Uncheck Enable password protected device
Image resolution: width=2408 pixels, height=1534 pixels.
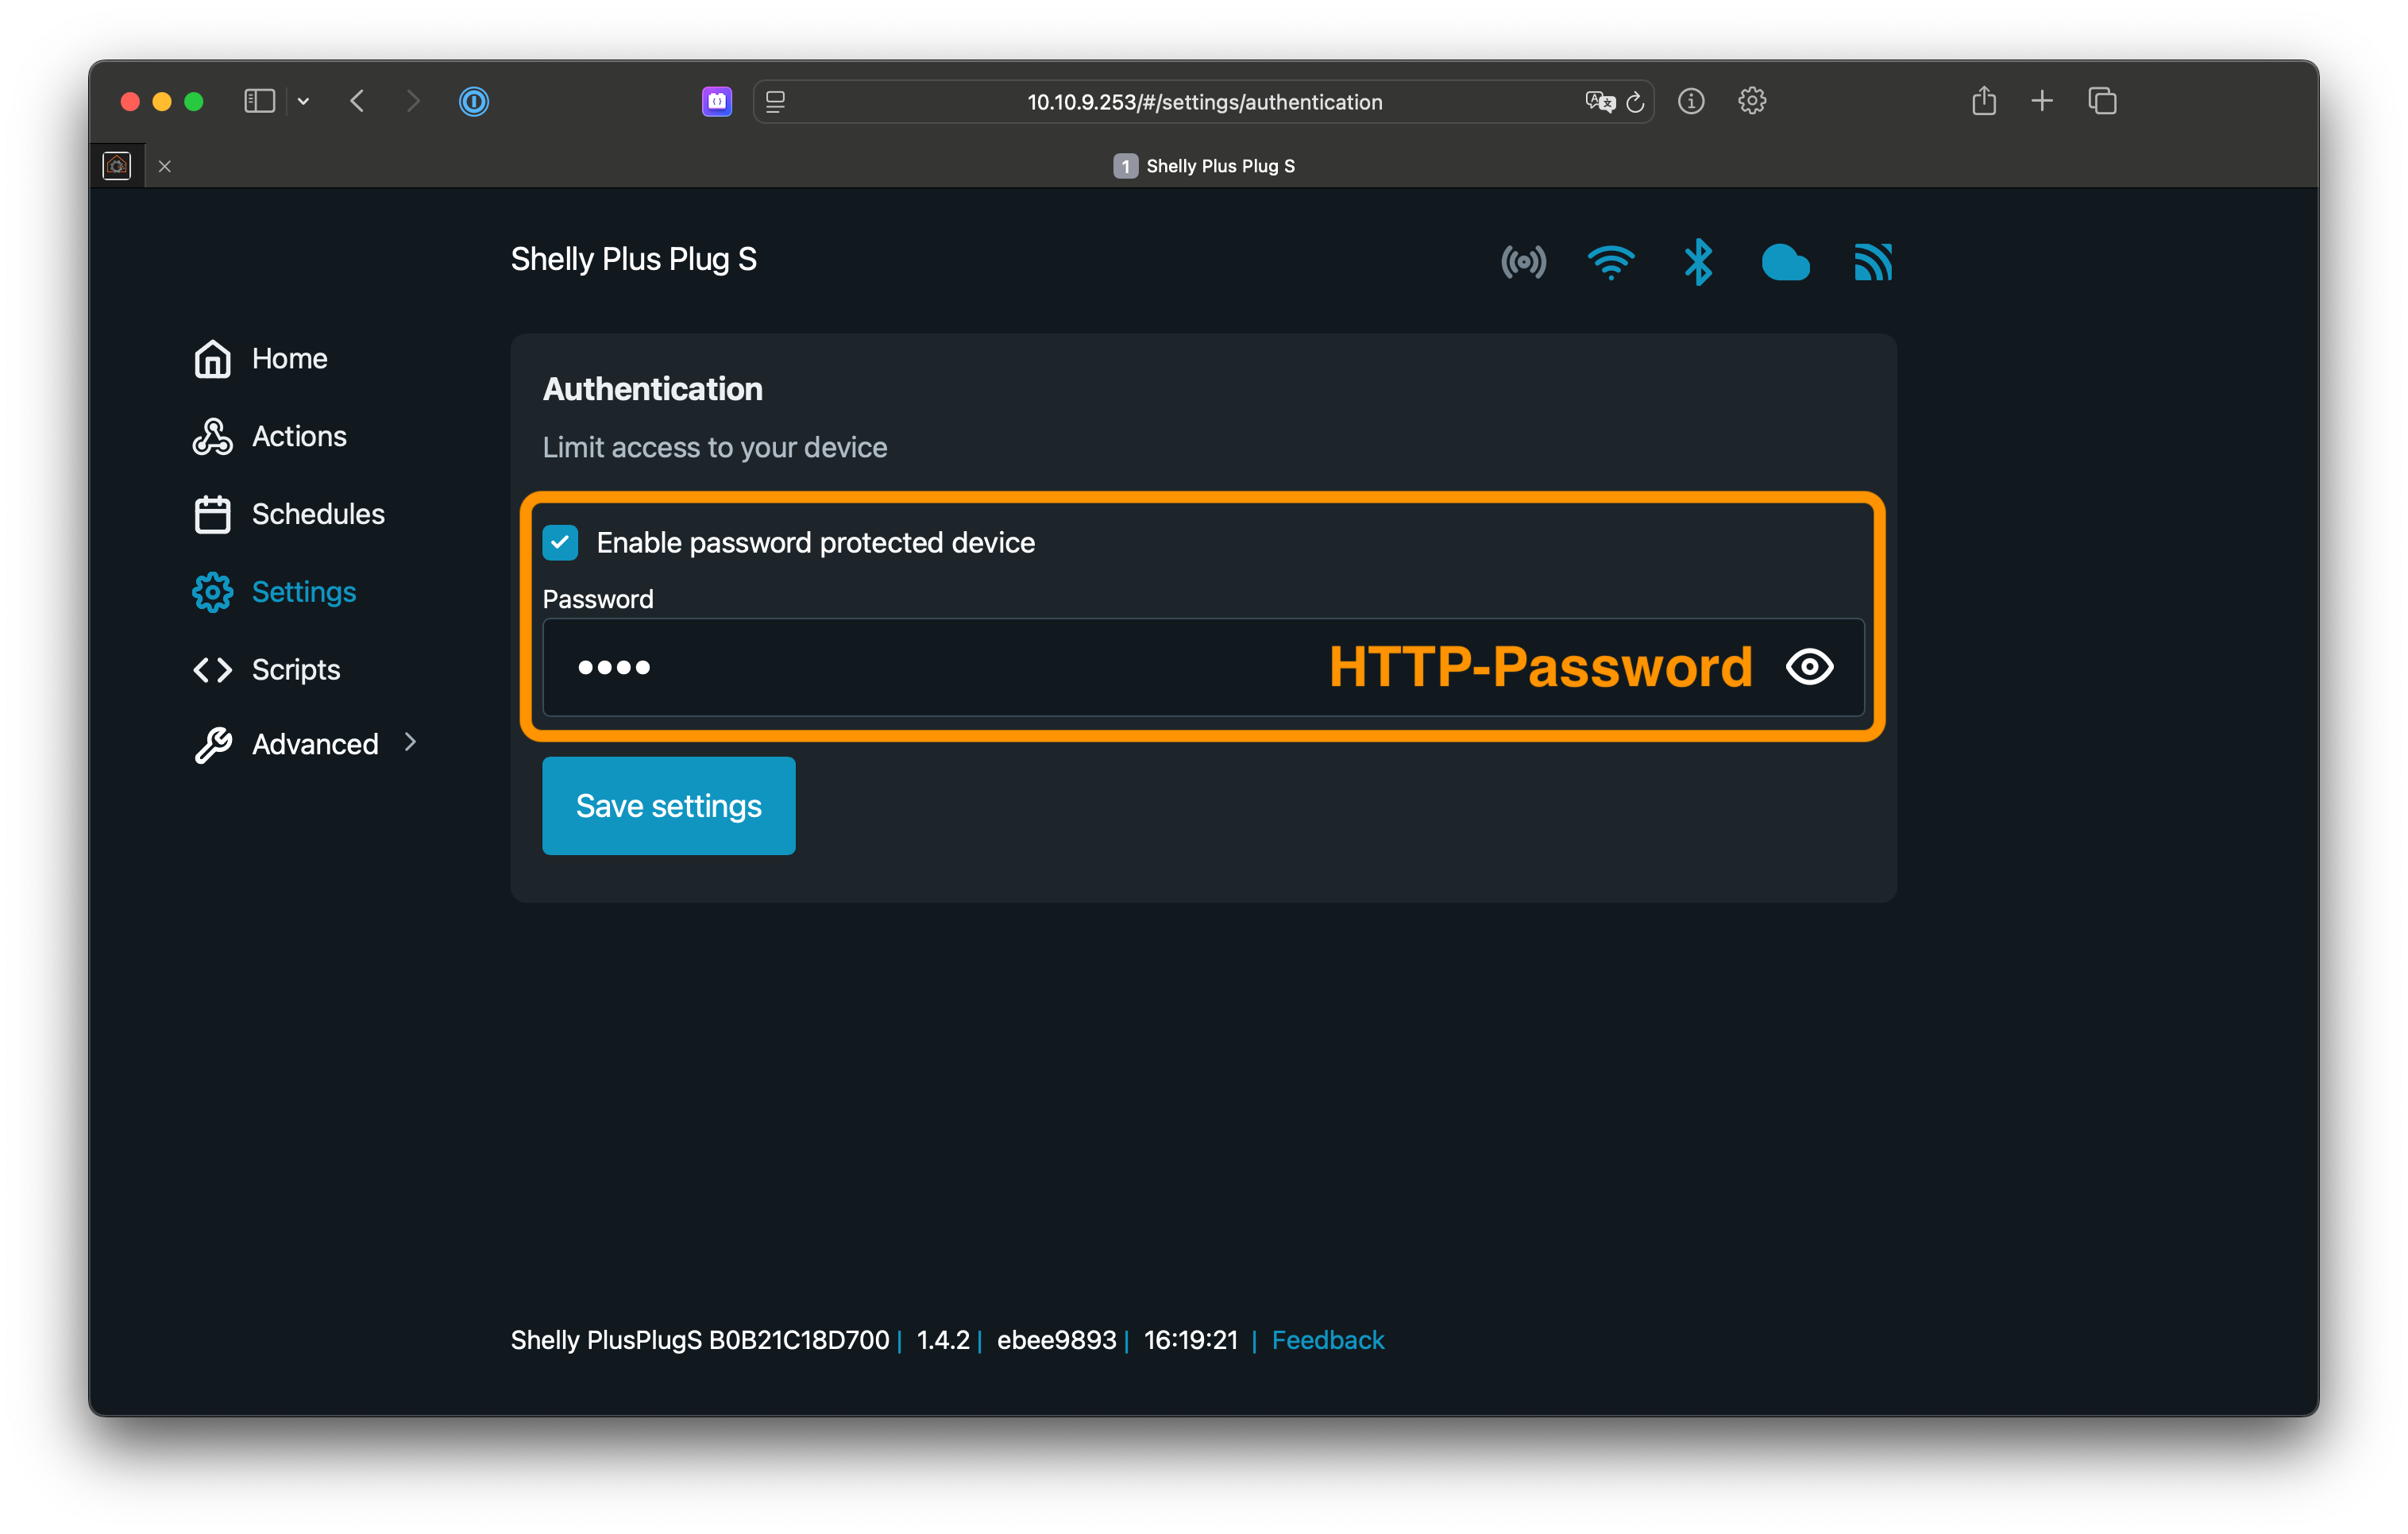pyautogui.click(x=560, y=542)
